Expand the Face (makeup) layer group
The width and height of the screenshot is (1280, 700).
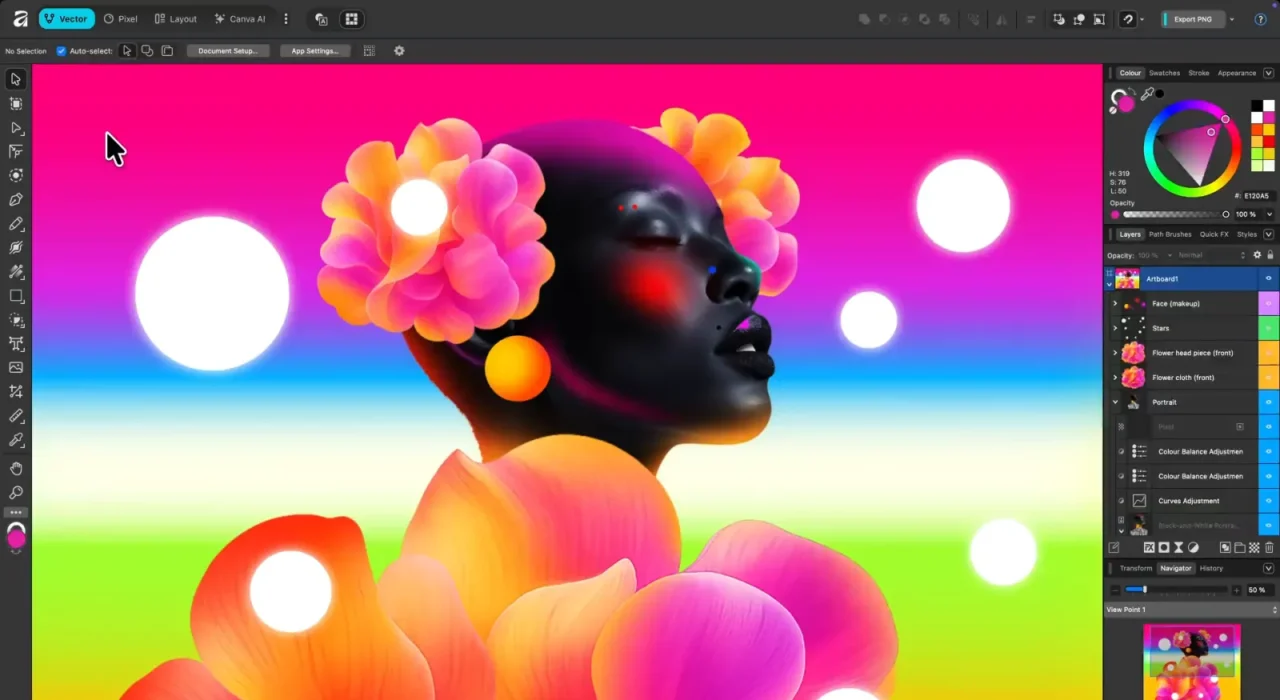point(1115,303)
